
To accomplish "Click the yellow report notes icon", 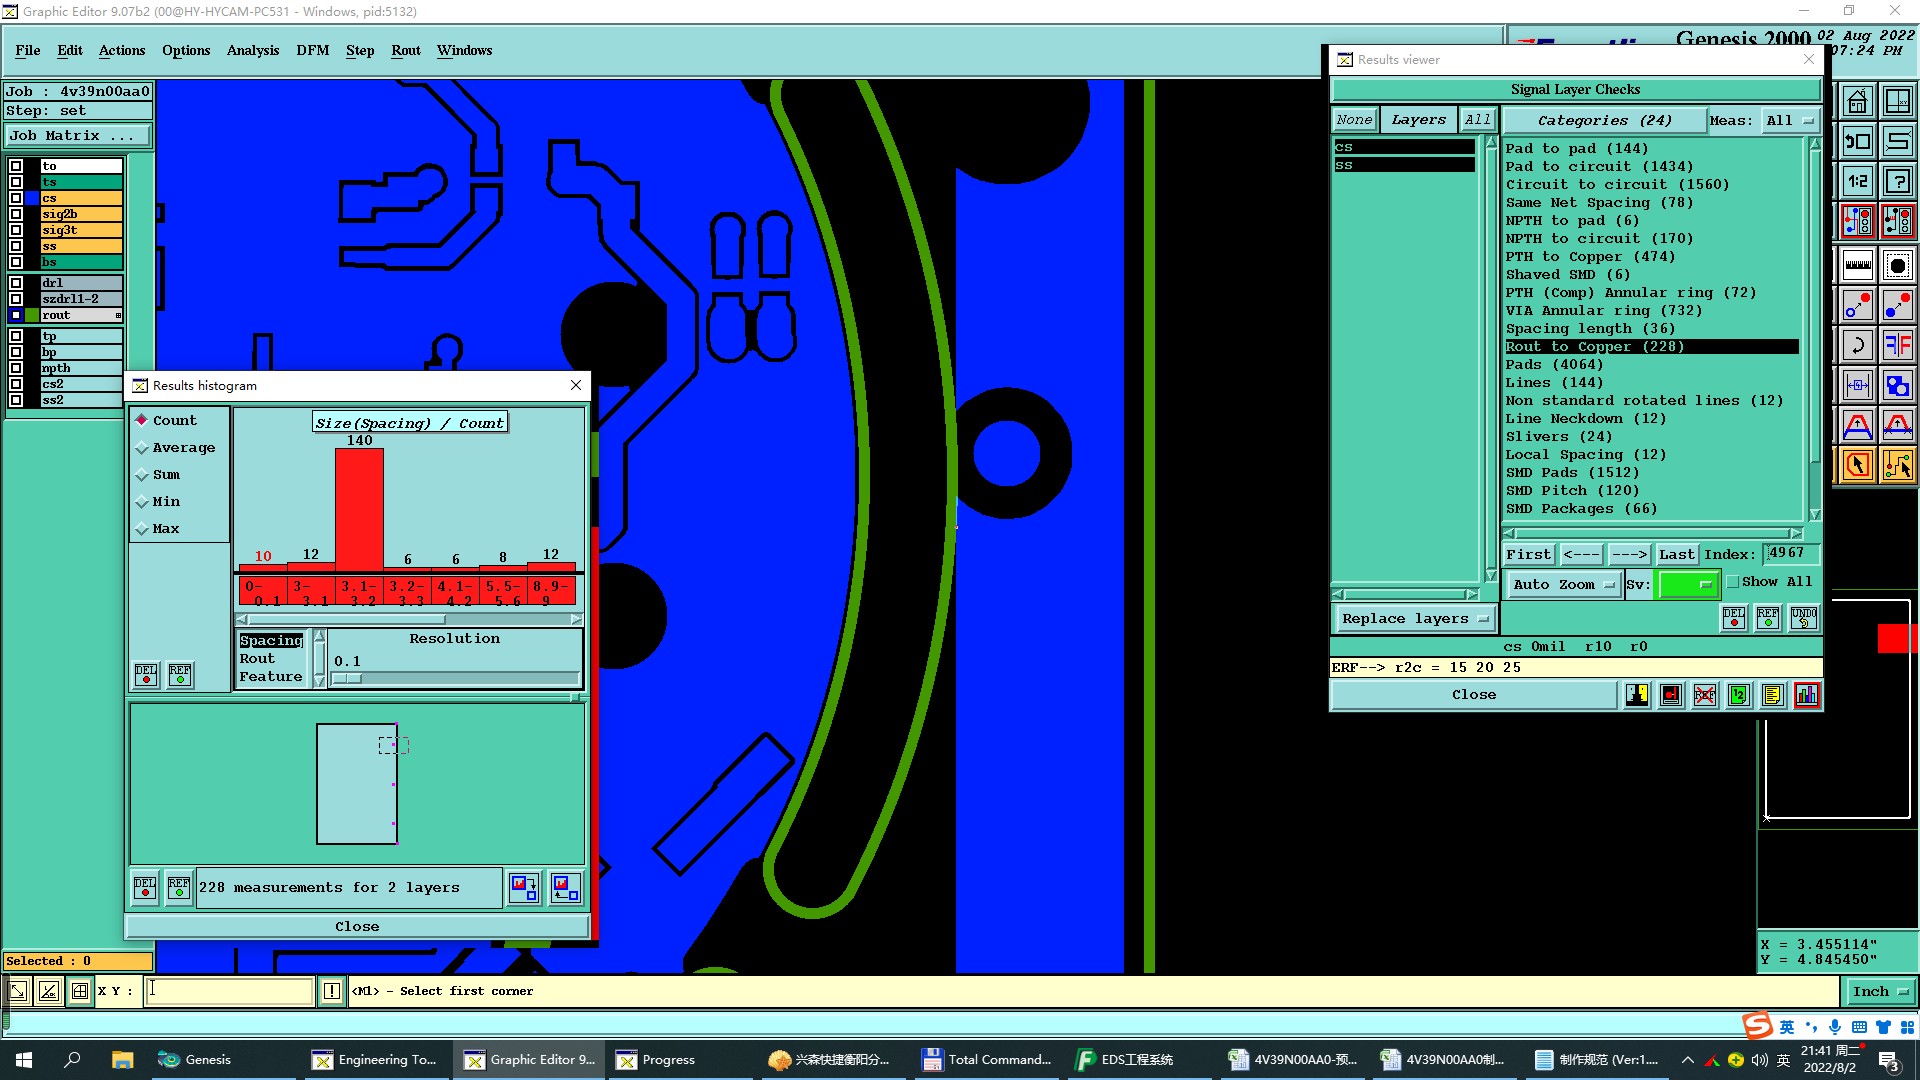I will 1773,695.
